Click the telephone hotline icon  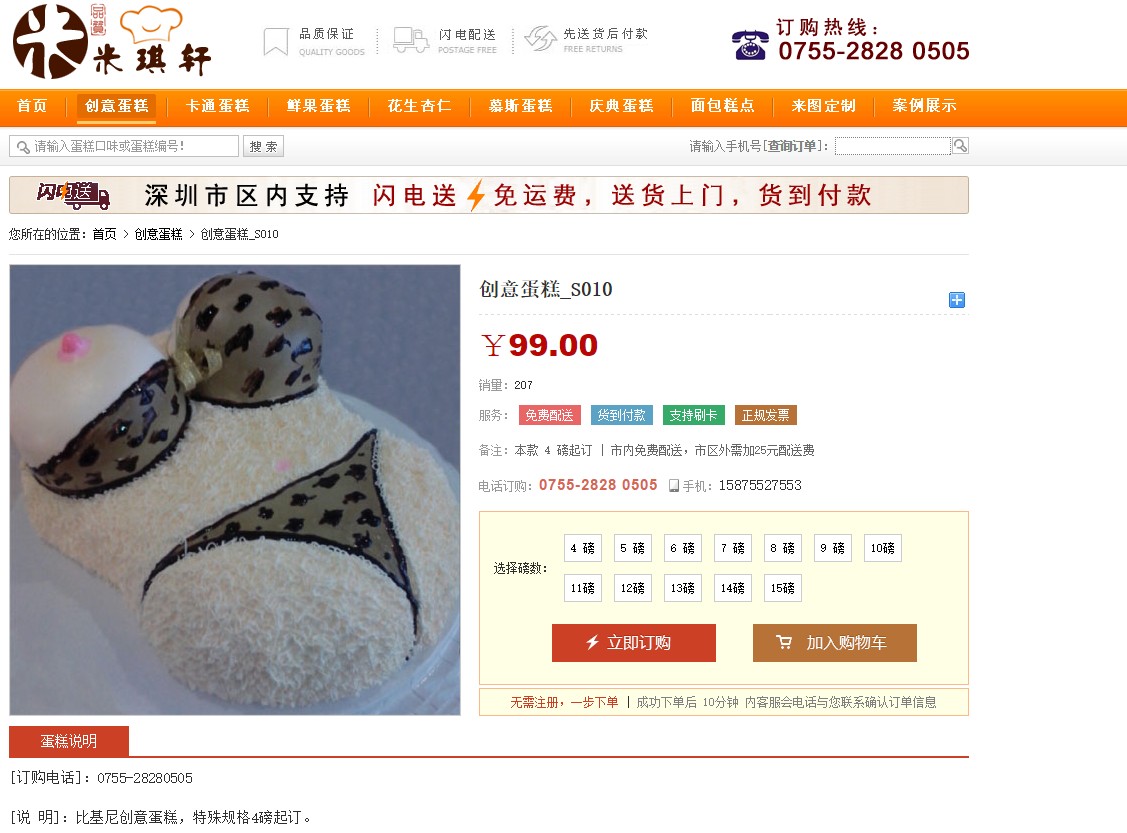[750, 45]
